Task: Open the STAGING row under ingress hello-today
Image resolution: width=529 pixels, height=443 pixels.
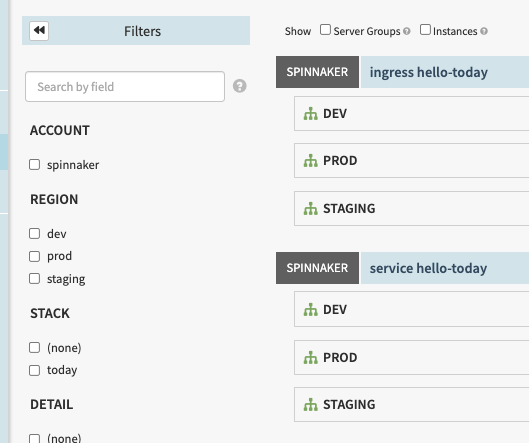Action: click(412, 209)
